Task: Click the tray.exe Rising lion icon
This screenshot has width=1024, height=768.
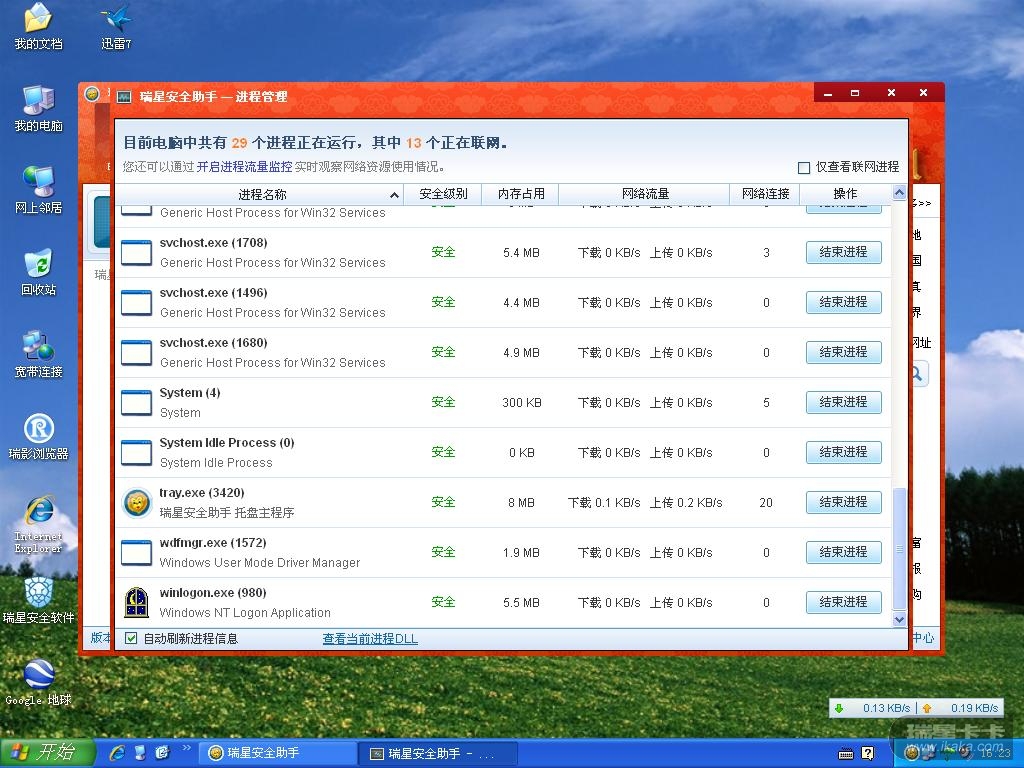Action: [136, 502]
